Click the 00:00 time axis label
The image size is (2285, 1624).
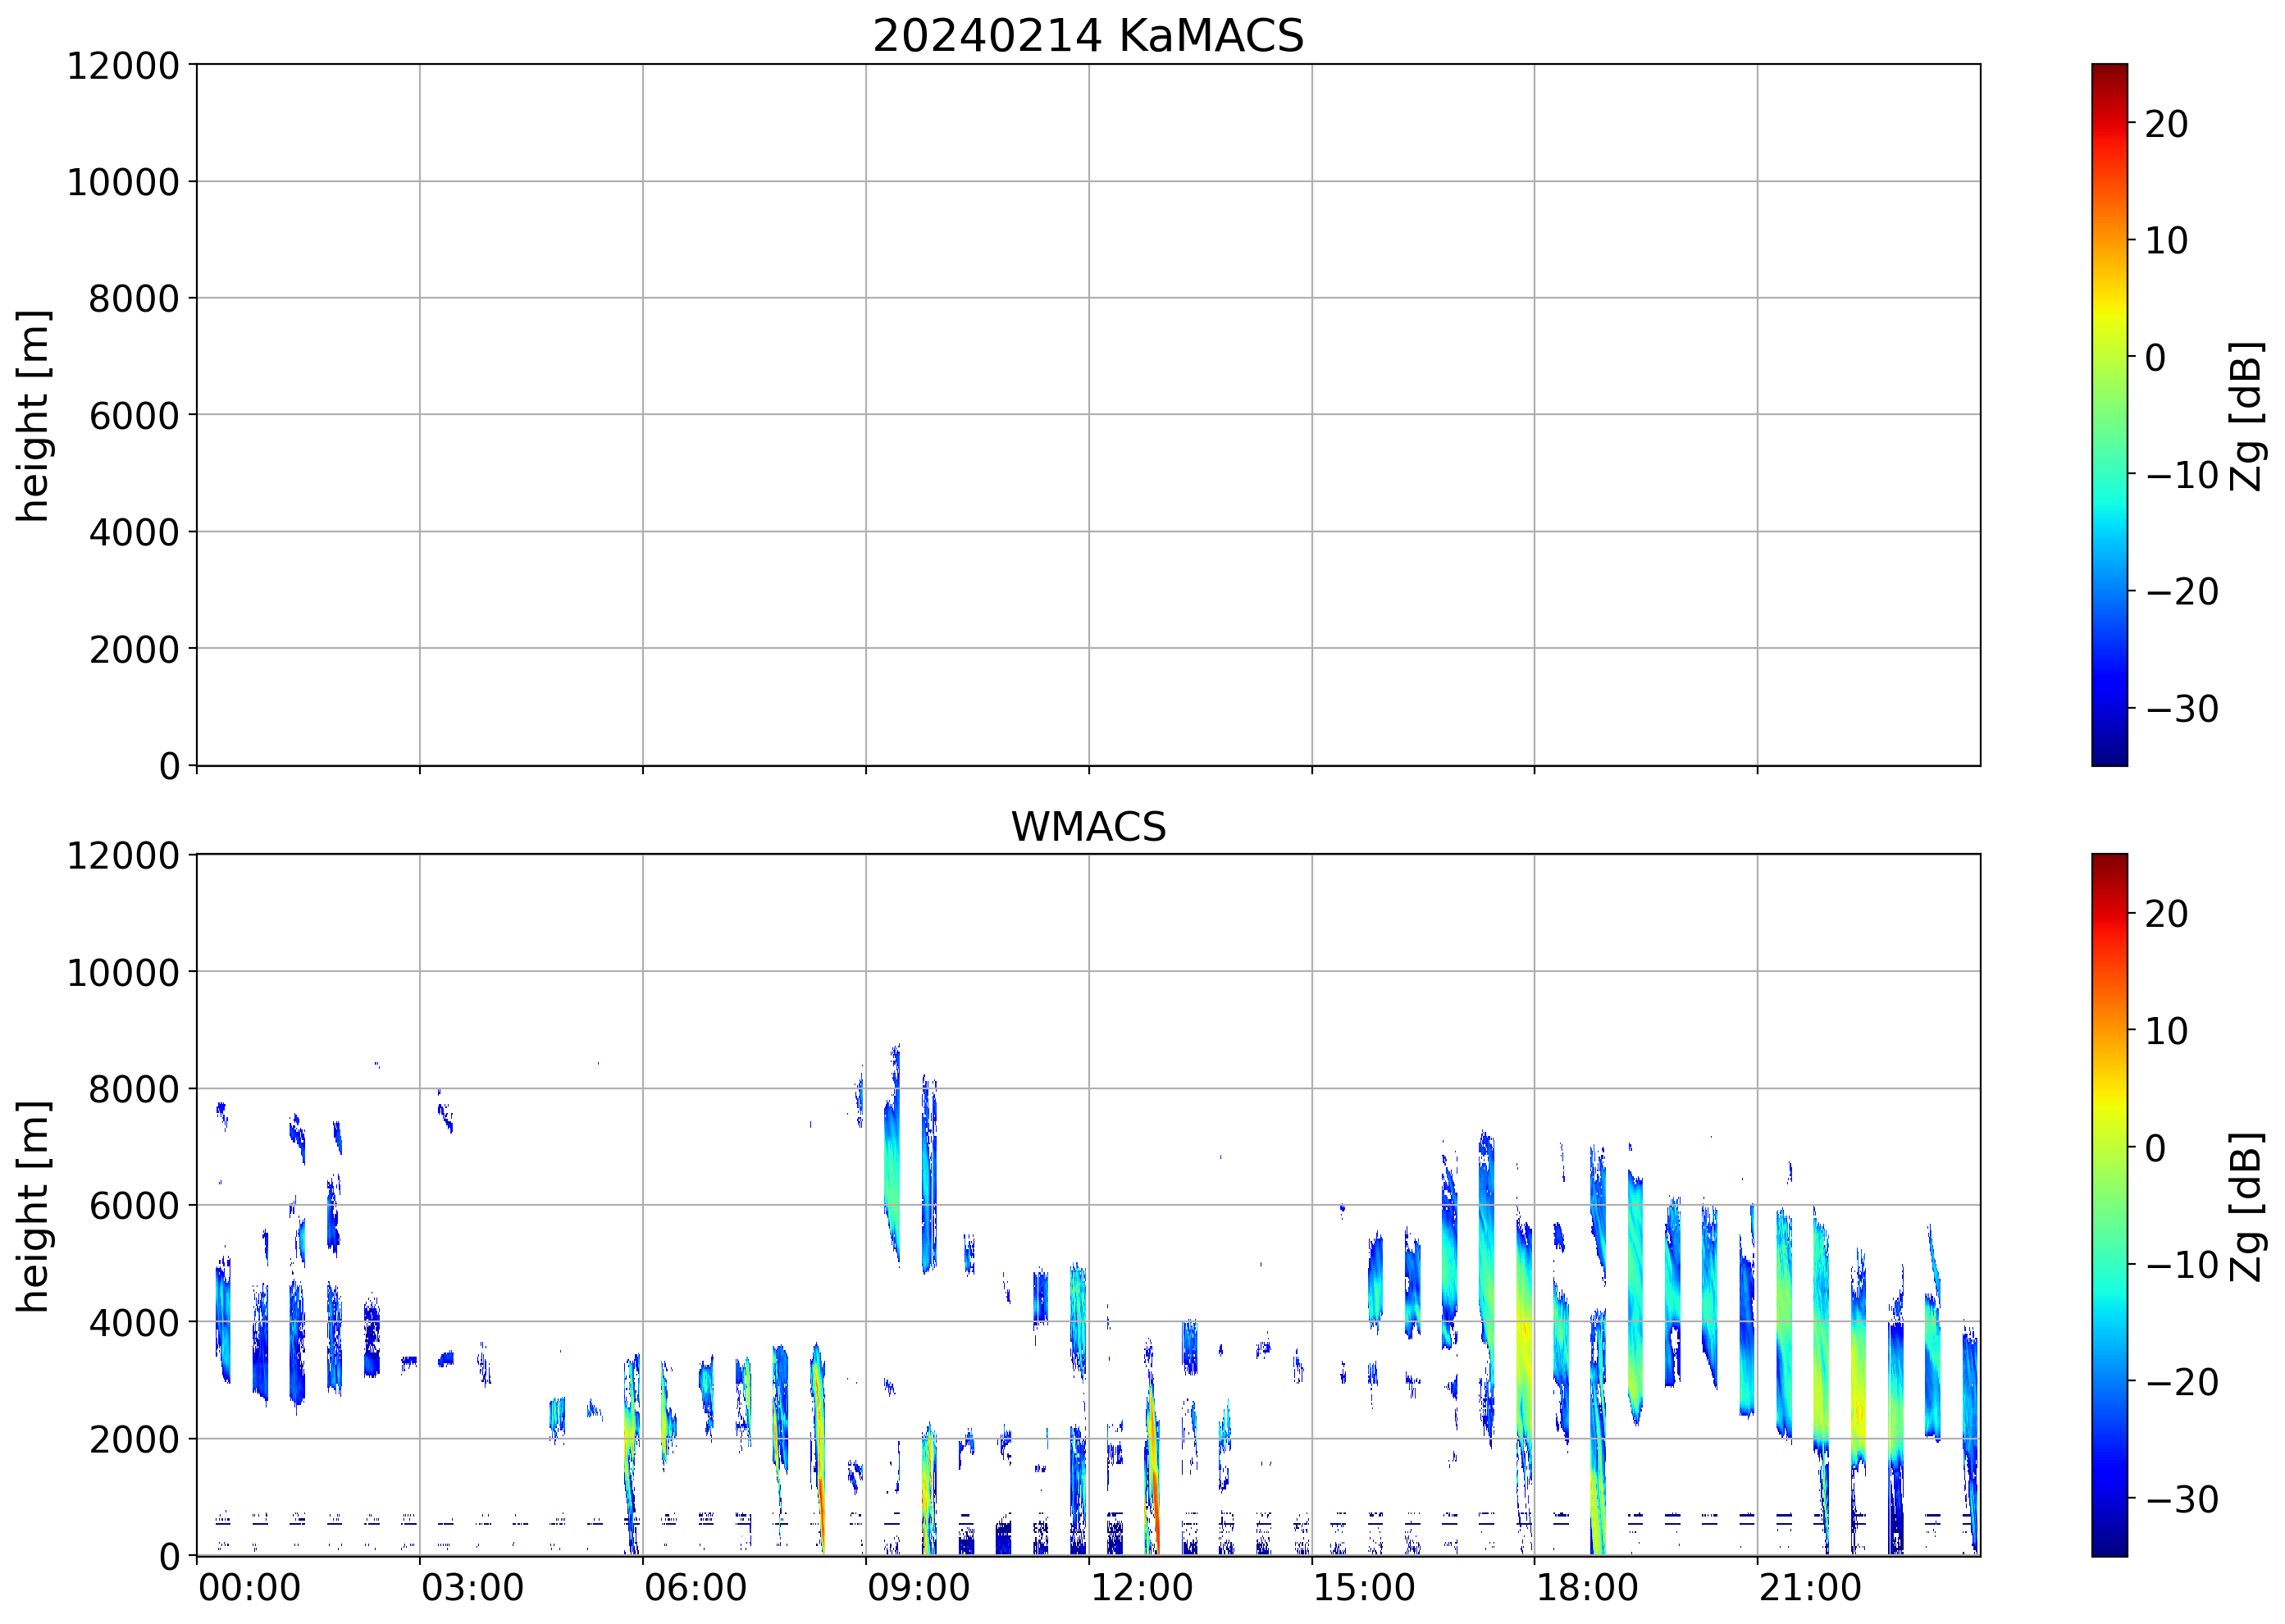coord(249,1588)
